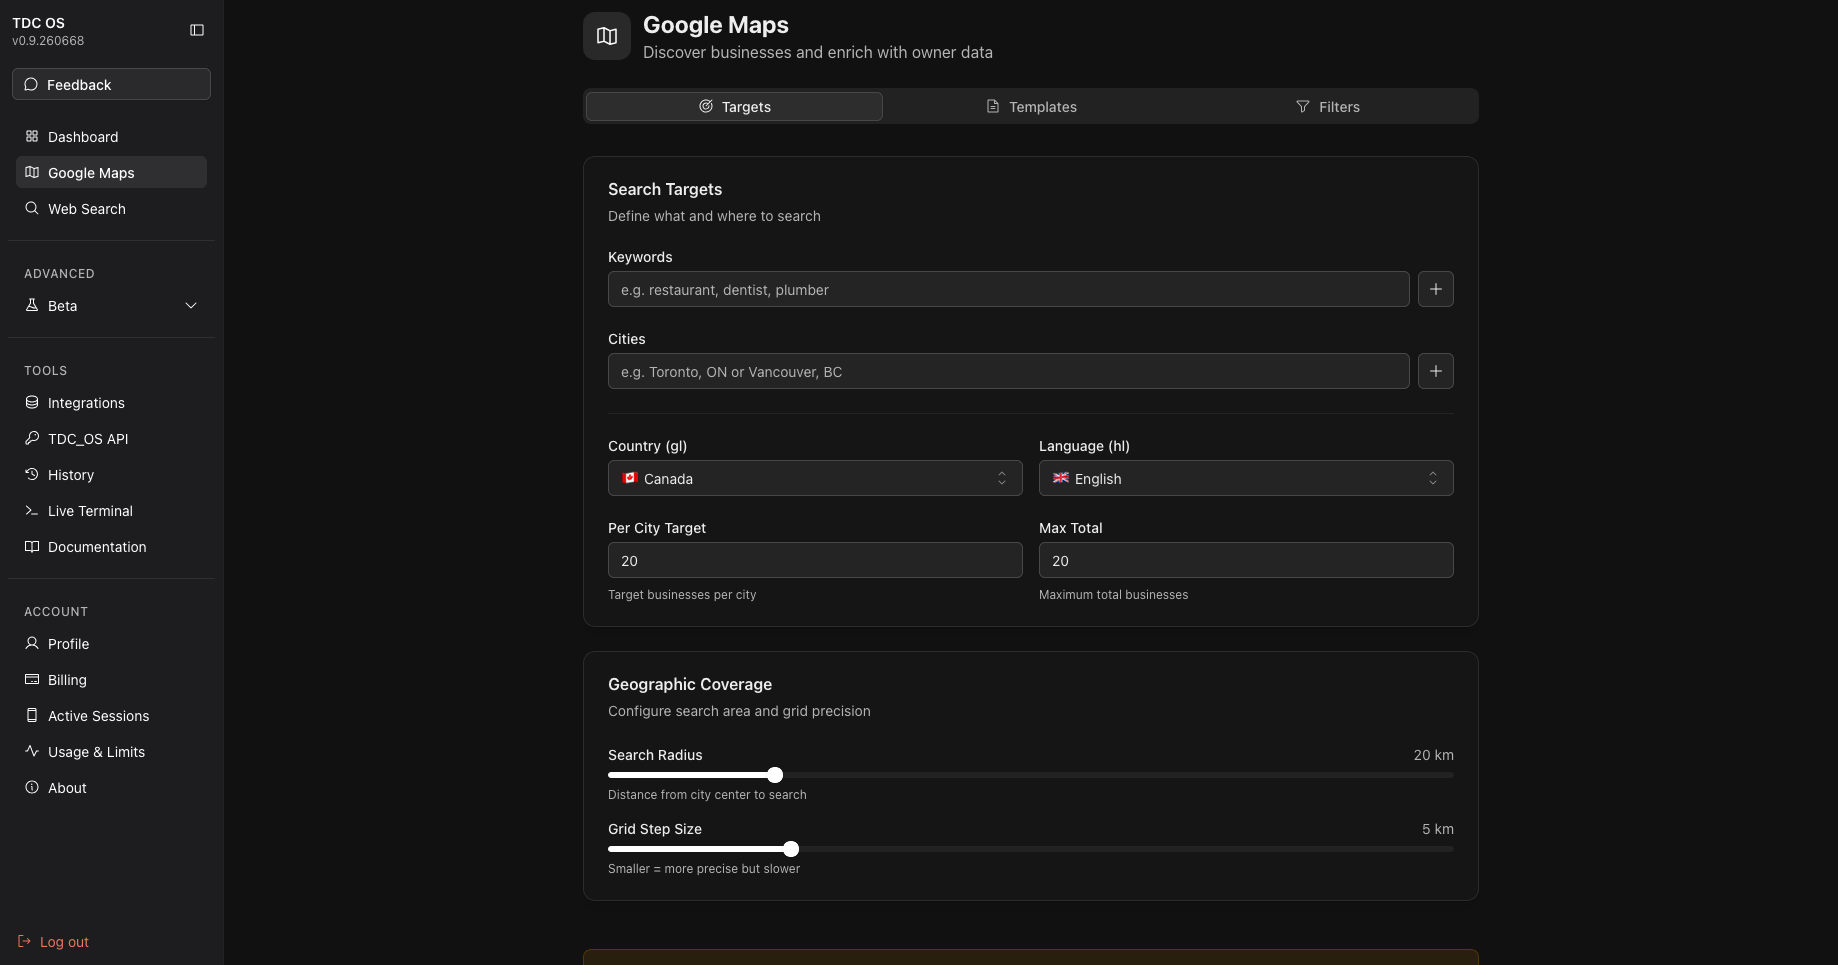This screenshot has width=1838, height=965.
Task: Click the English UK flag icon
Action: [x=1061, y=478]
